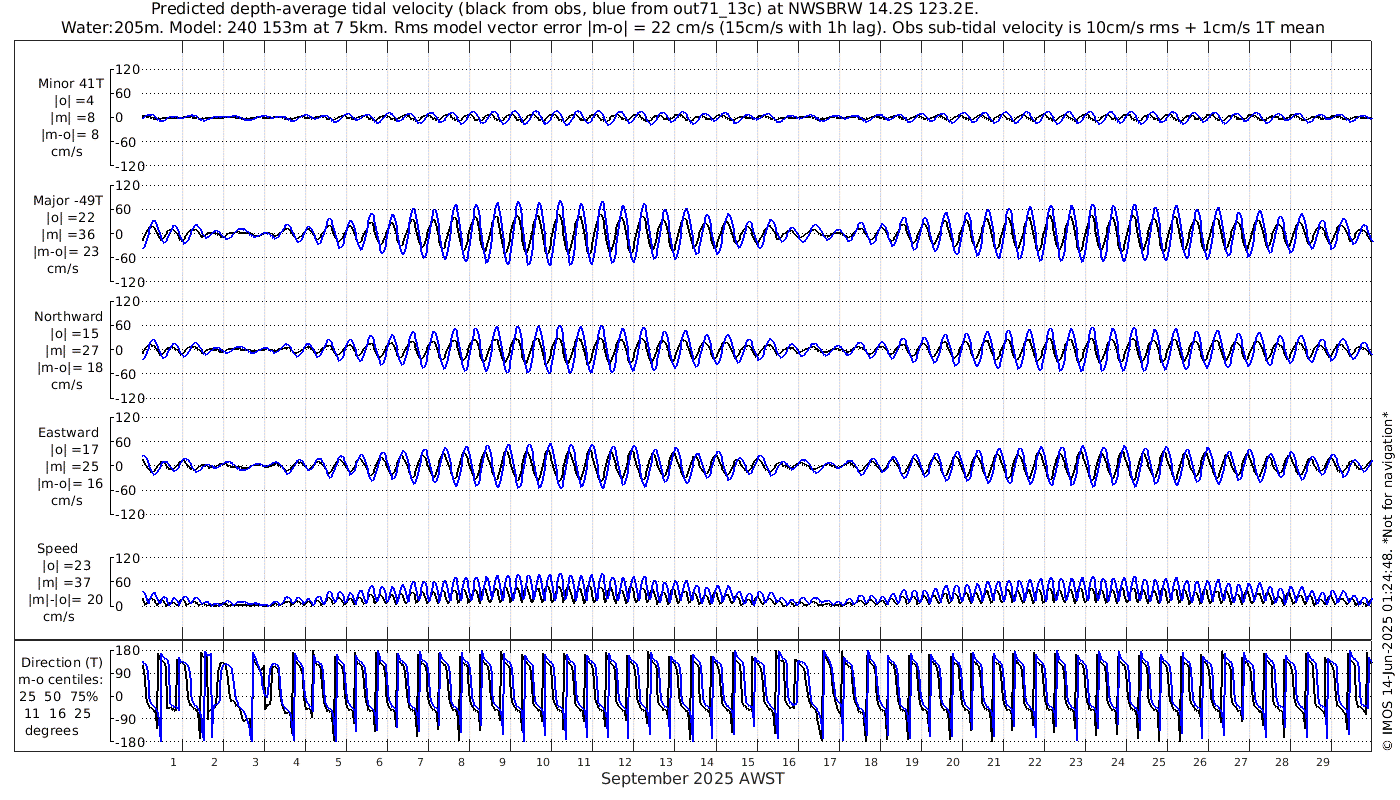Click the 'Speed' panel label
The height and width of the screenshot is (800, 1400).
pyautogui.click(x=58, y=549)
